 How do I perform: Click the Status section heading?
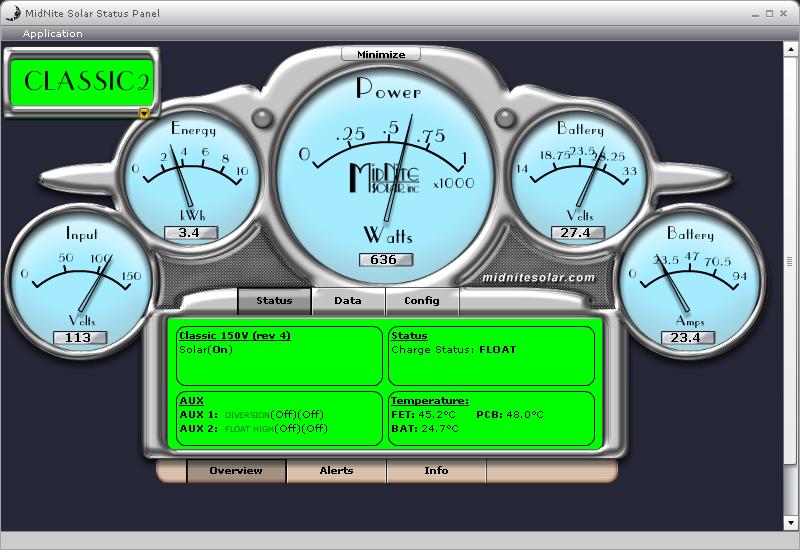[x=409, y=336]
